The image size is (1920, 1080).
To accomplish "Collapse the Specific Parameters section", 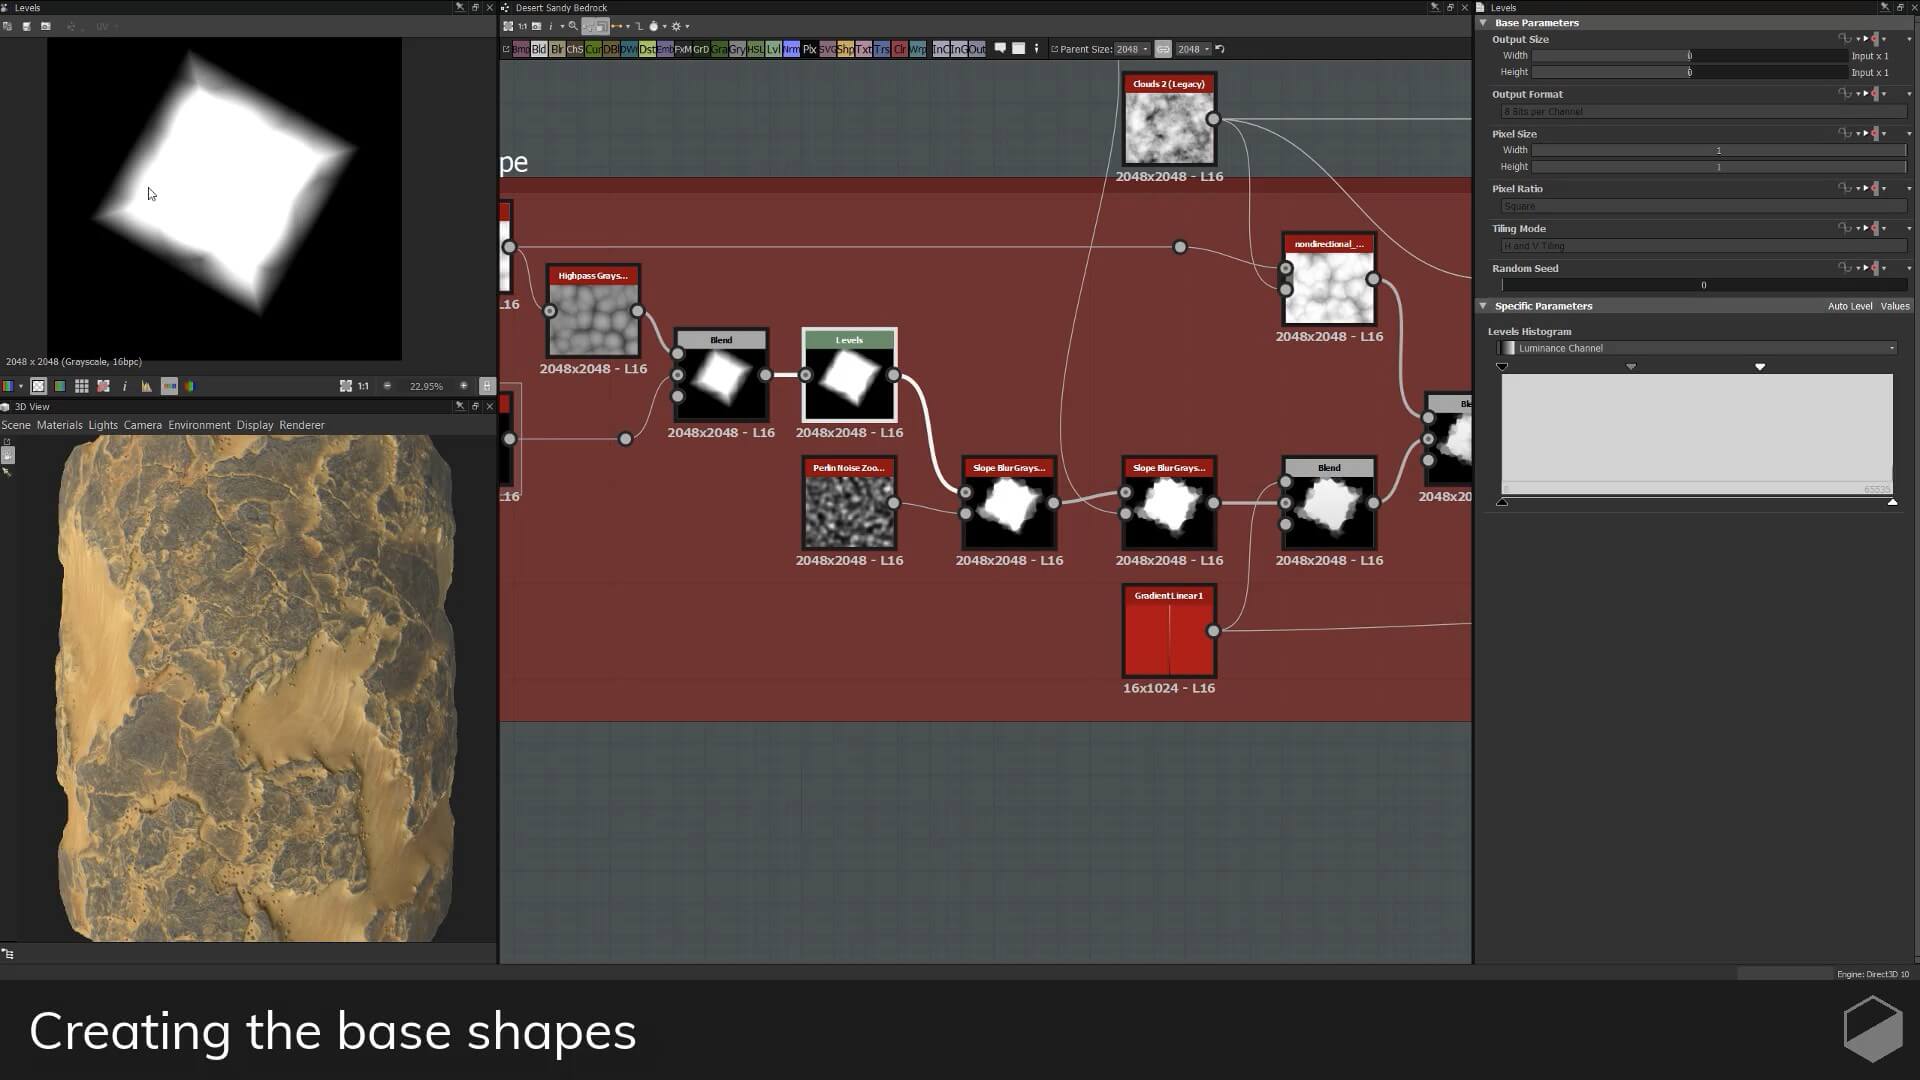I will point(1484,306).
